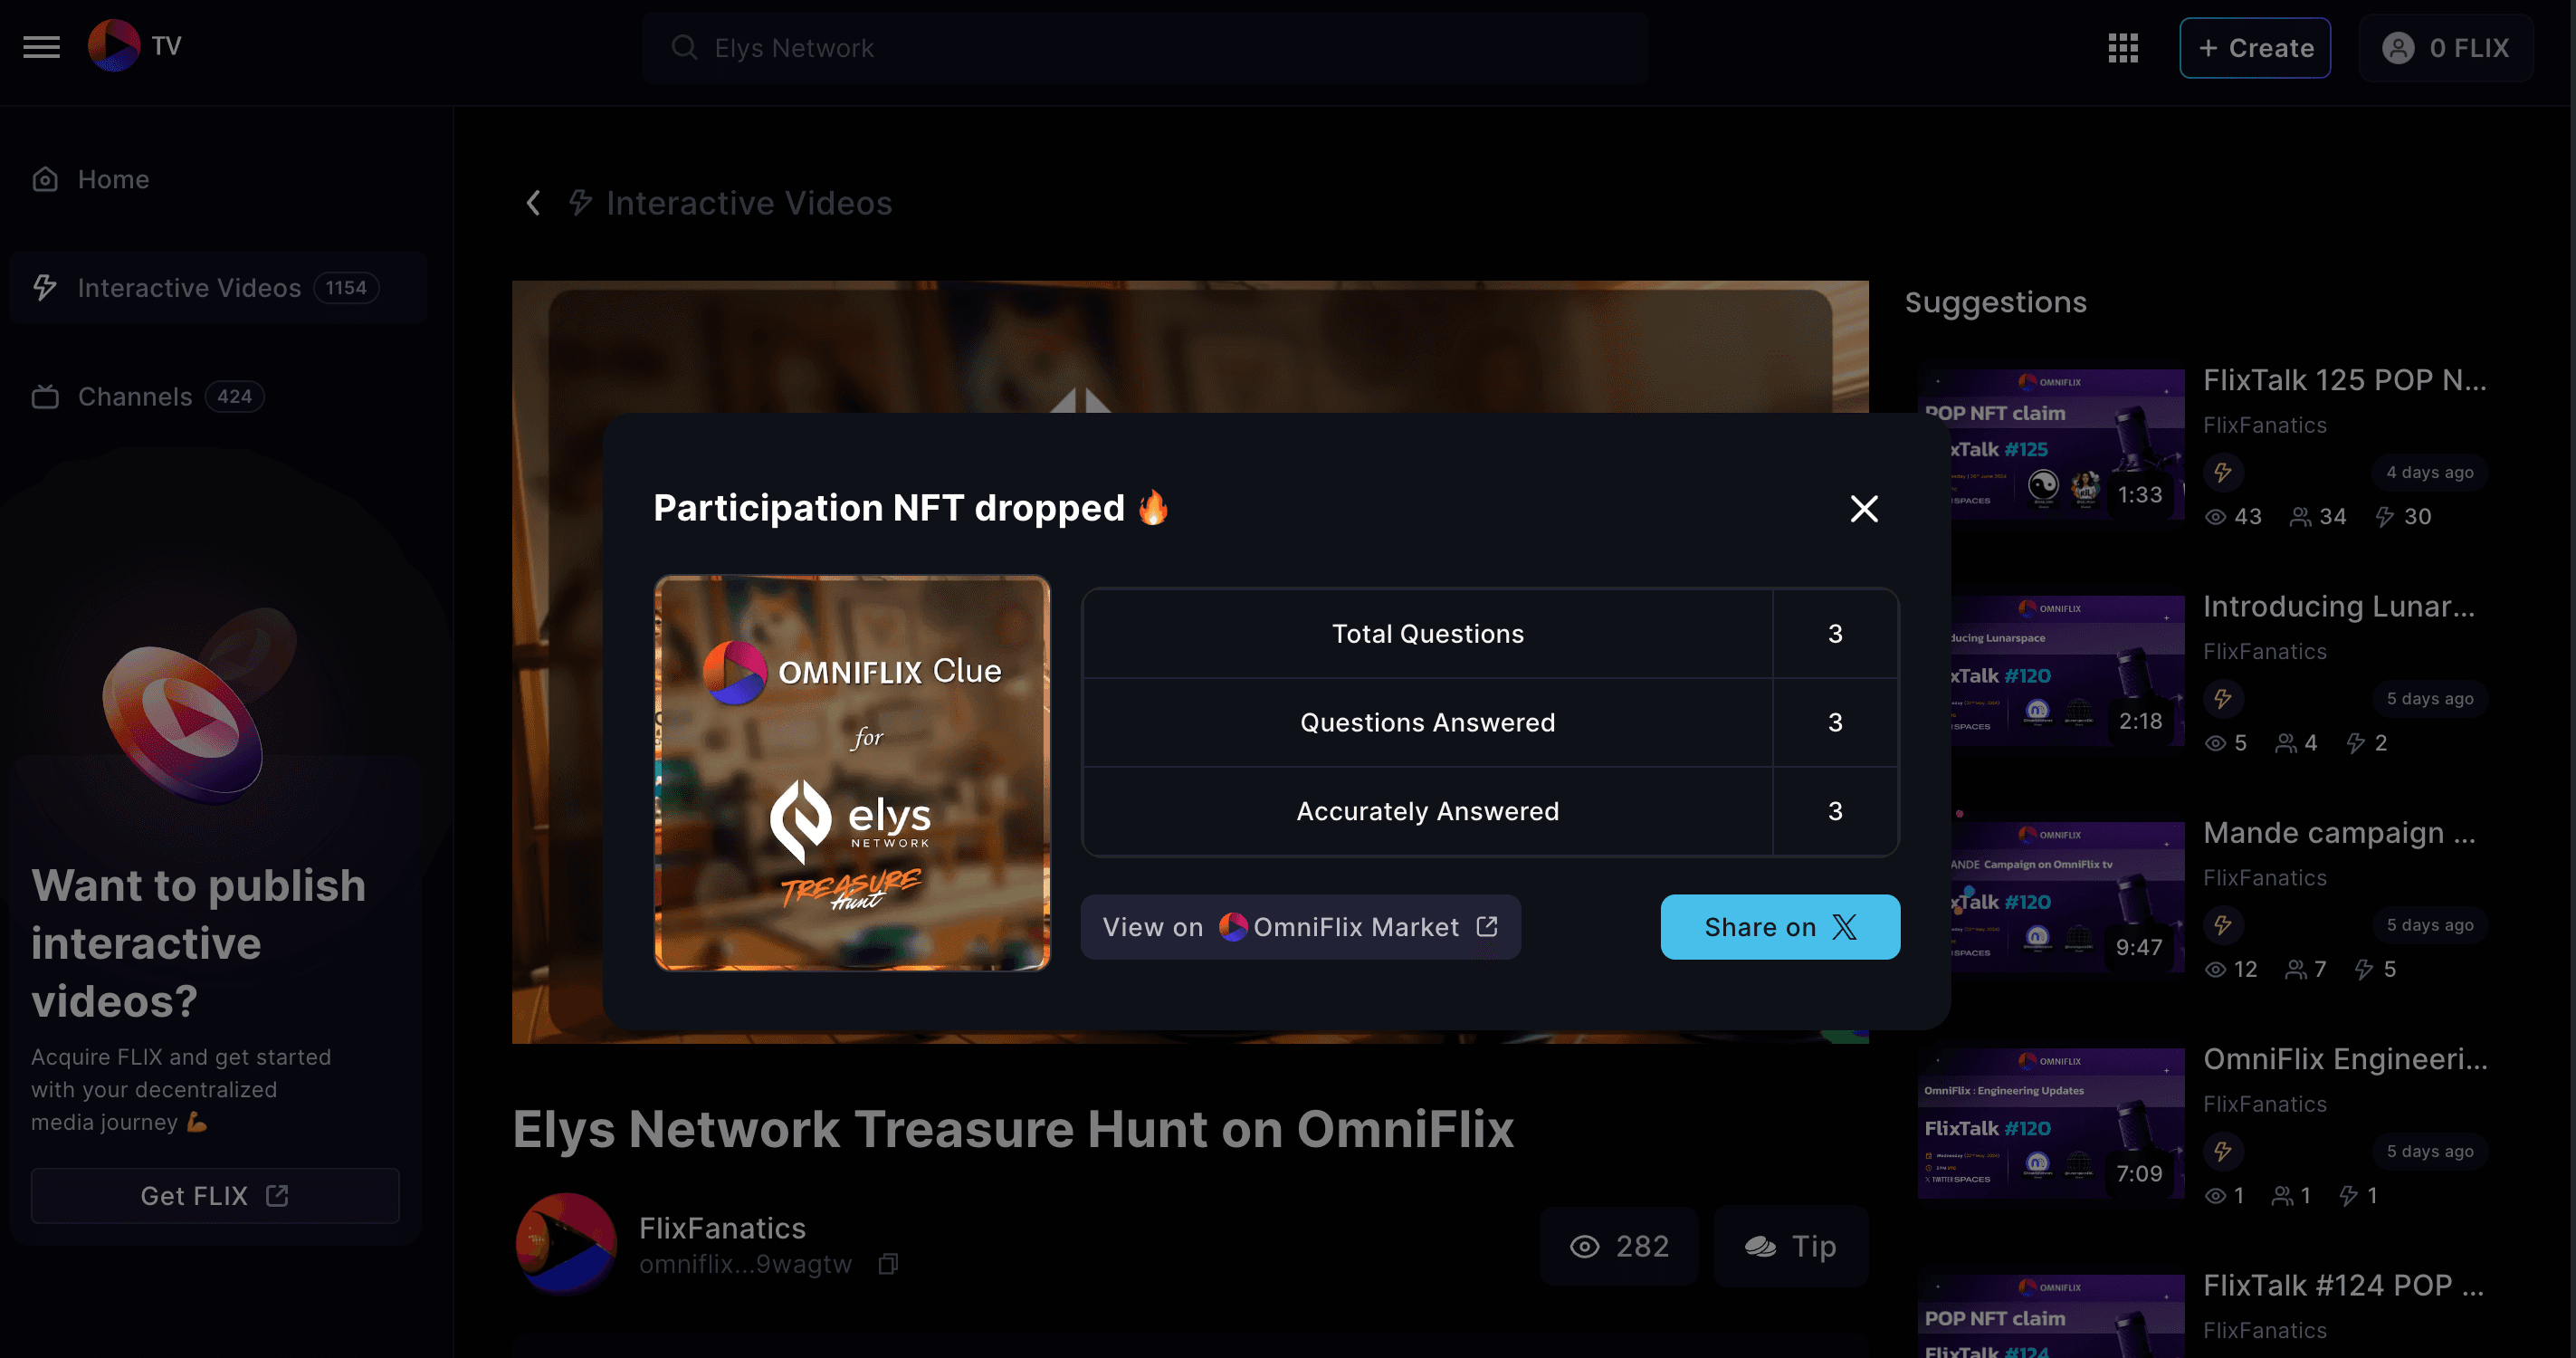Image resolution: width=2576 pixels, height=1358 pixels.
Task: Close the Participation NFT dropped modal
Action: tap(1865, 506)
